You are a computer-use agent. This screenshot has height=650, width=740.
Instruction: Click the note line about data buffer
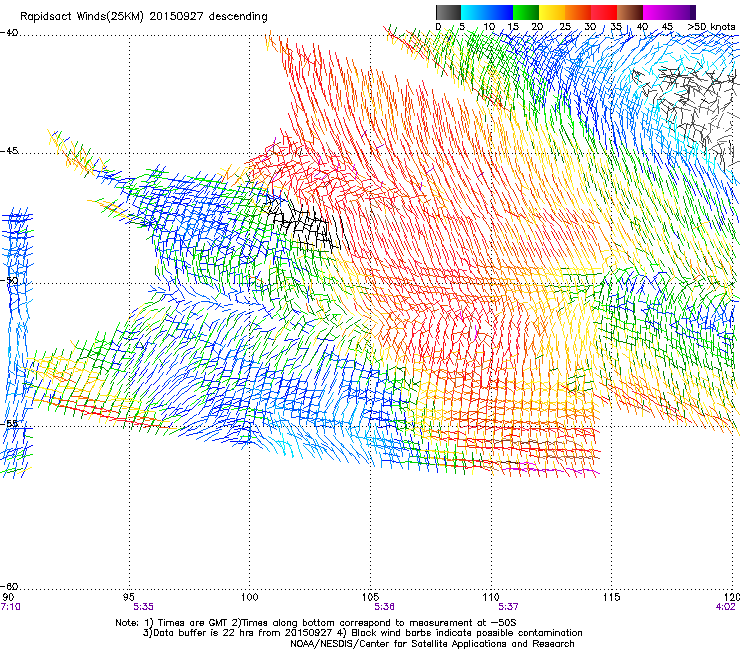coord(362,633)
